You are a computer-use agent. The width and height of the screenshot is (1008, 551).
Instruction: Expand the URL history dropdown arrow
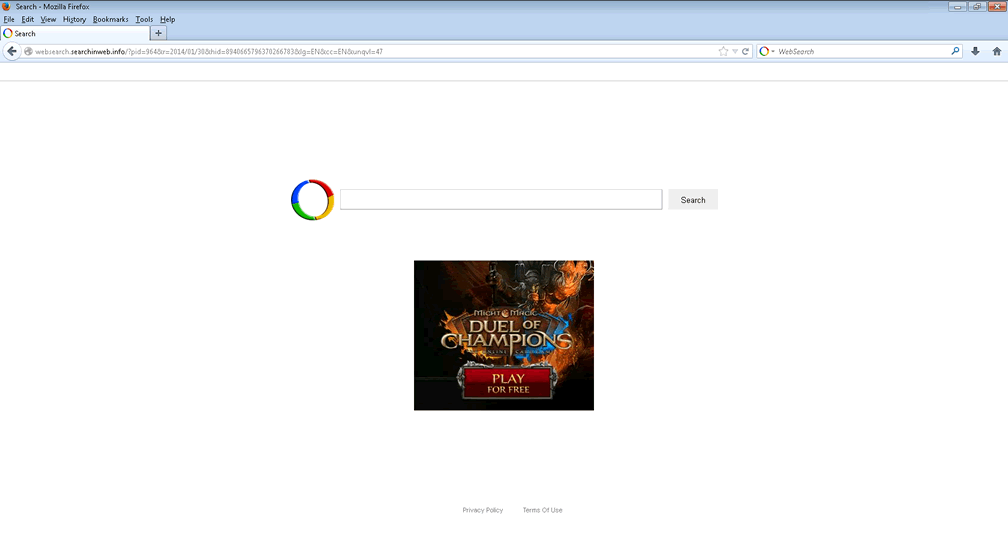pyautogui.click(x=734, y=51)
